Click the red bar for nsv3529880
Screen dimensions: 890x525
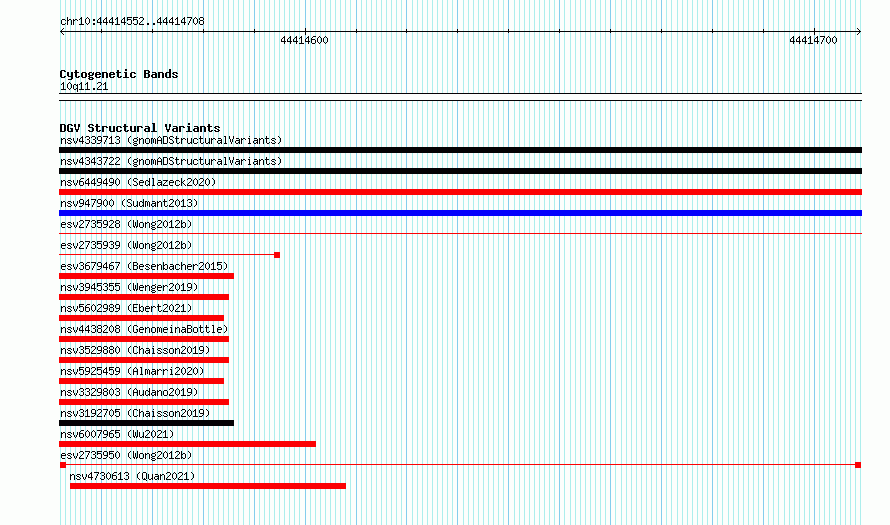click(x=144, y=360)
